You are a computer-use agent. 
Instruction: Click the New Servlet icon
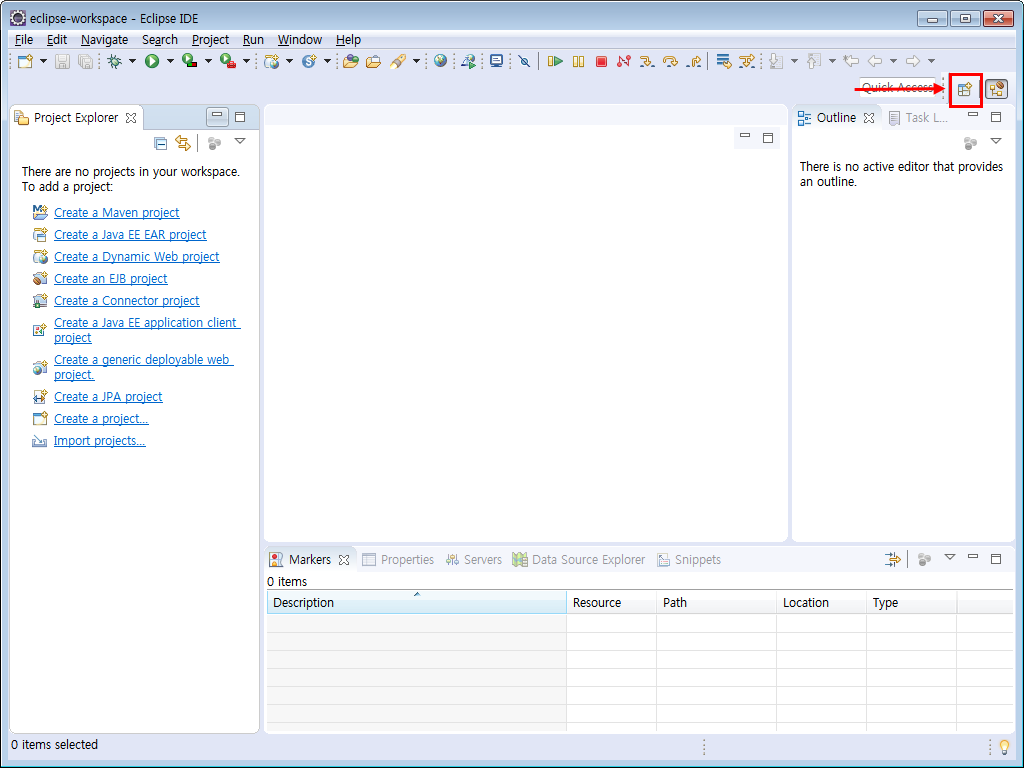[310, 61]
